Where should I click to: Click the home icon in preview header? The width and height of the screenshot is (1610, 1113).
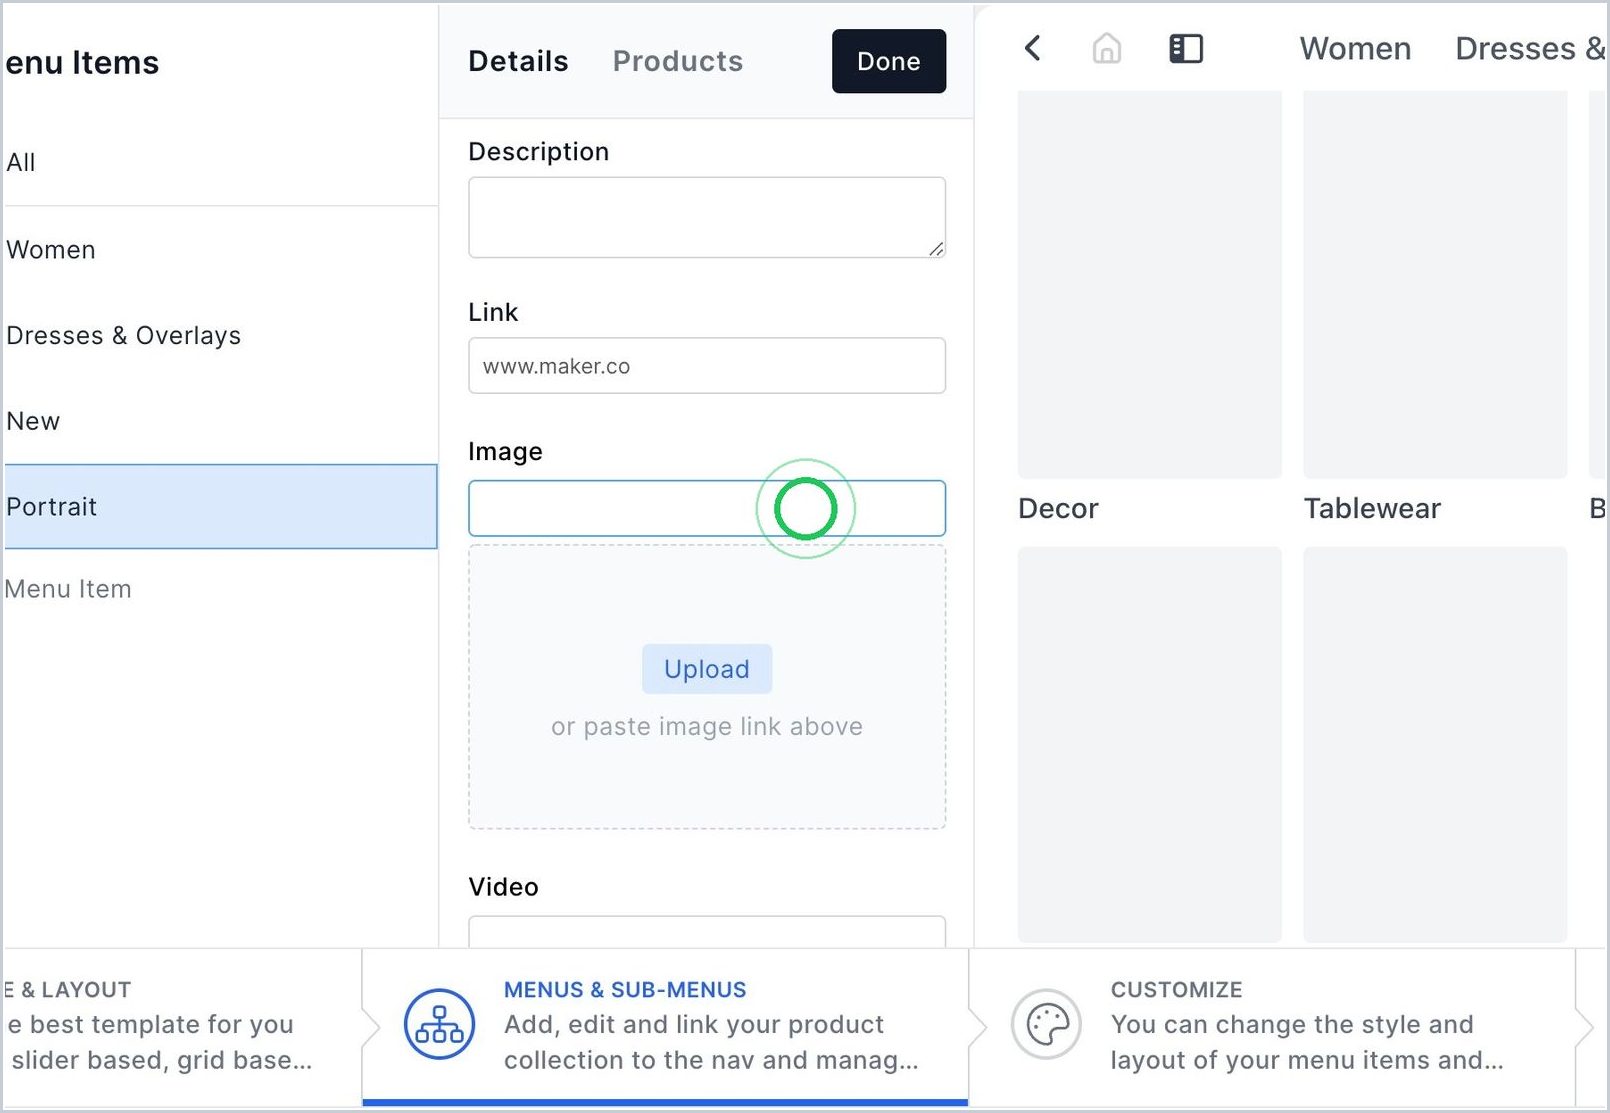(1107, 48)
